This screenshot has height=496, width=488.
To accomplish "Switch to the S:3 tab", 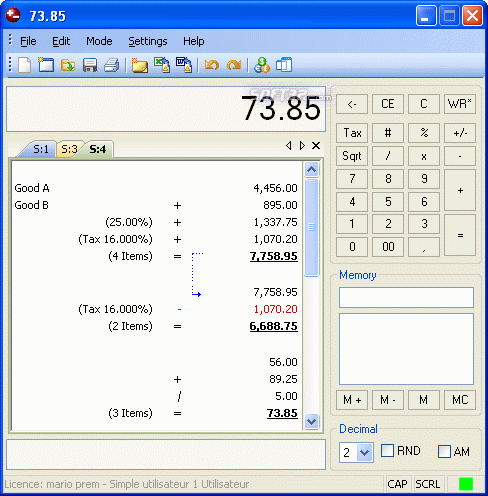I will (x=69, y=149).
